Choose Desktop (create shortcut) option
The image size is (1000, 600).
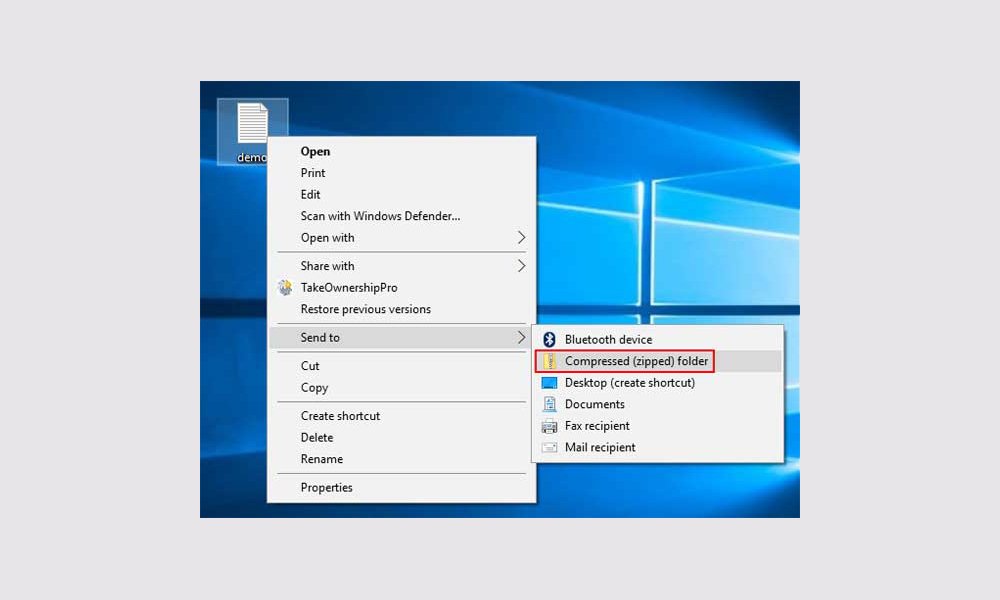[658, 383]
